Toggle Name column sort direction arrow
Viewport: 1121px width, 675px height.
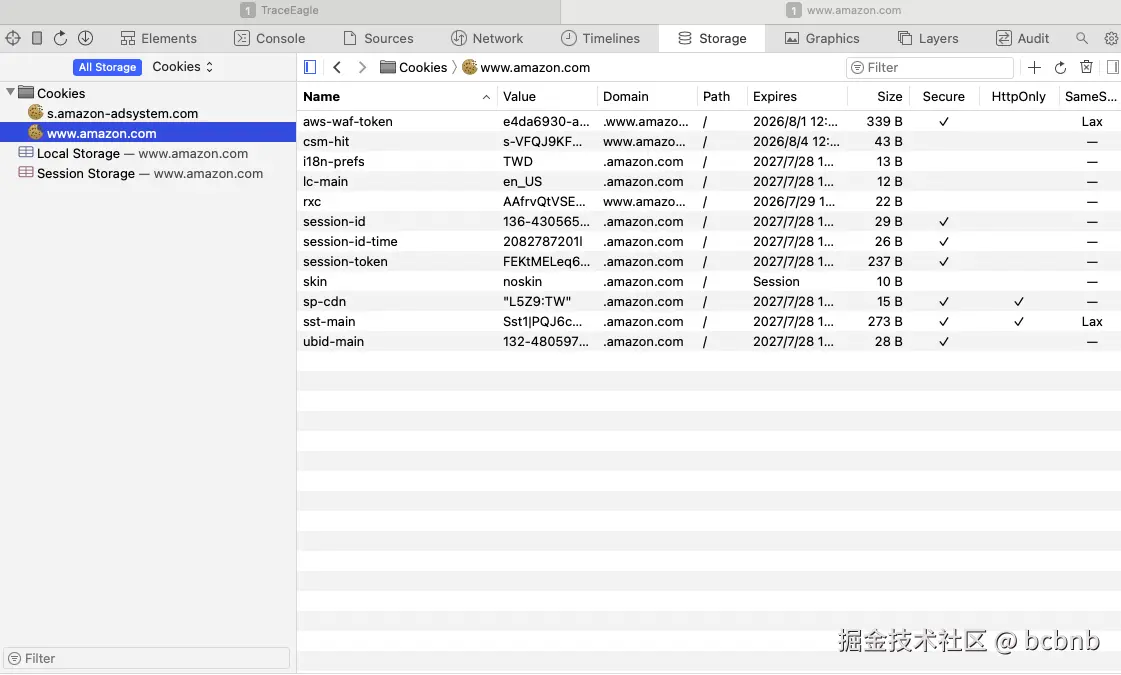click(486, 97)
